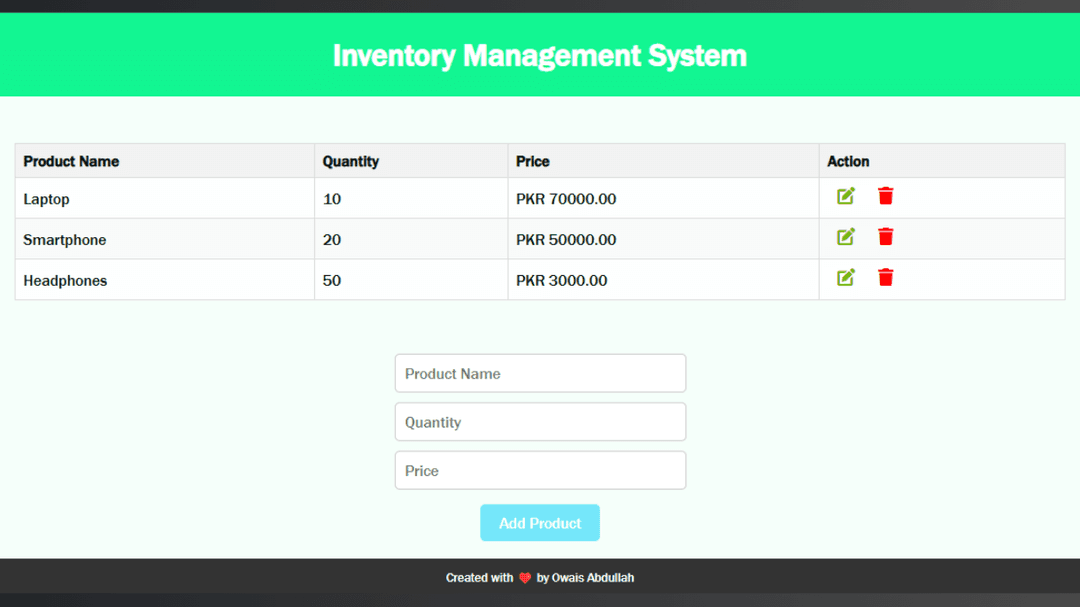
Task: Click the PKR 50000.00 price cell
Action: pyautogui.click(x=566, y=240)
